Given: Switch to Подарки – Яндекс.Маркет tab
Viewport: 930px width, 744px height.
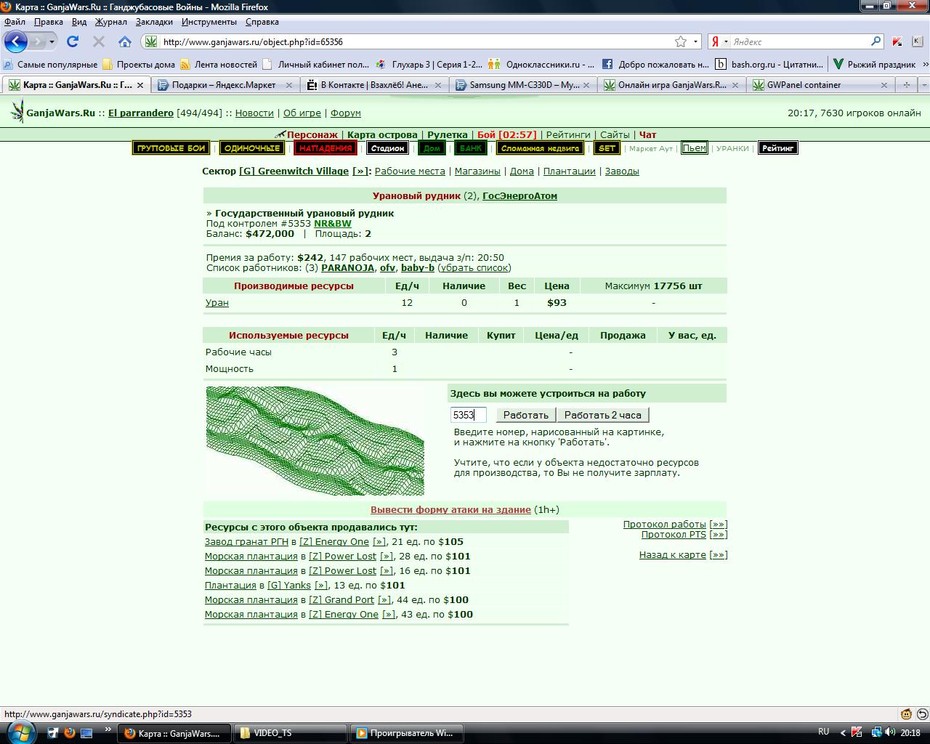Looking at the screenshot, I should point(224,85).
